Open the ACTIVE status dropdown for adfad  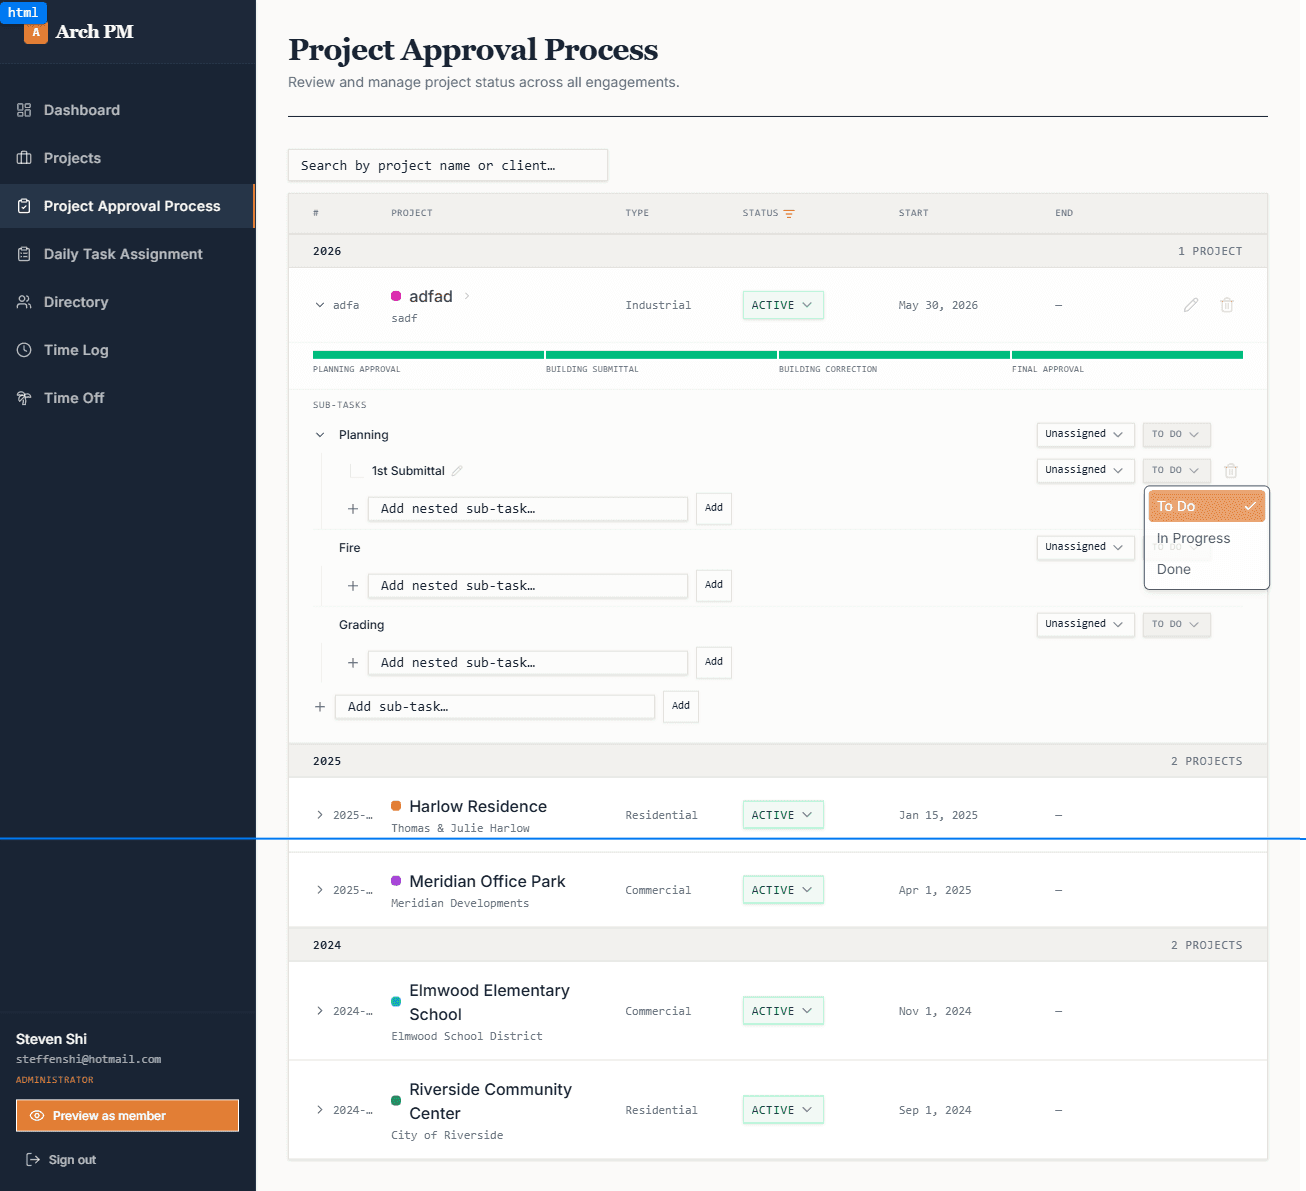(783, 305)
